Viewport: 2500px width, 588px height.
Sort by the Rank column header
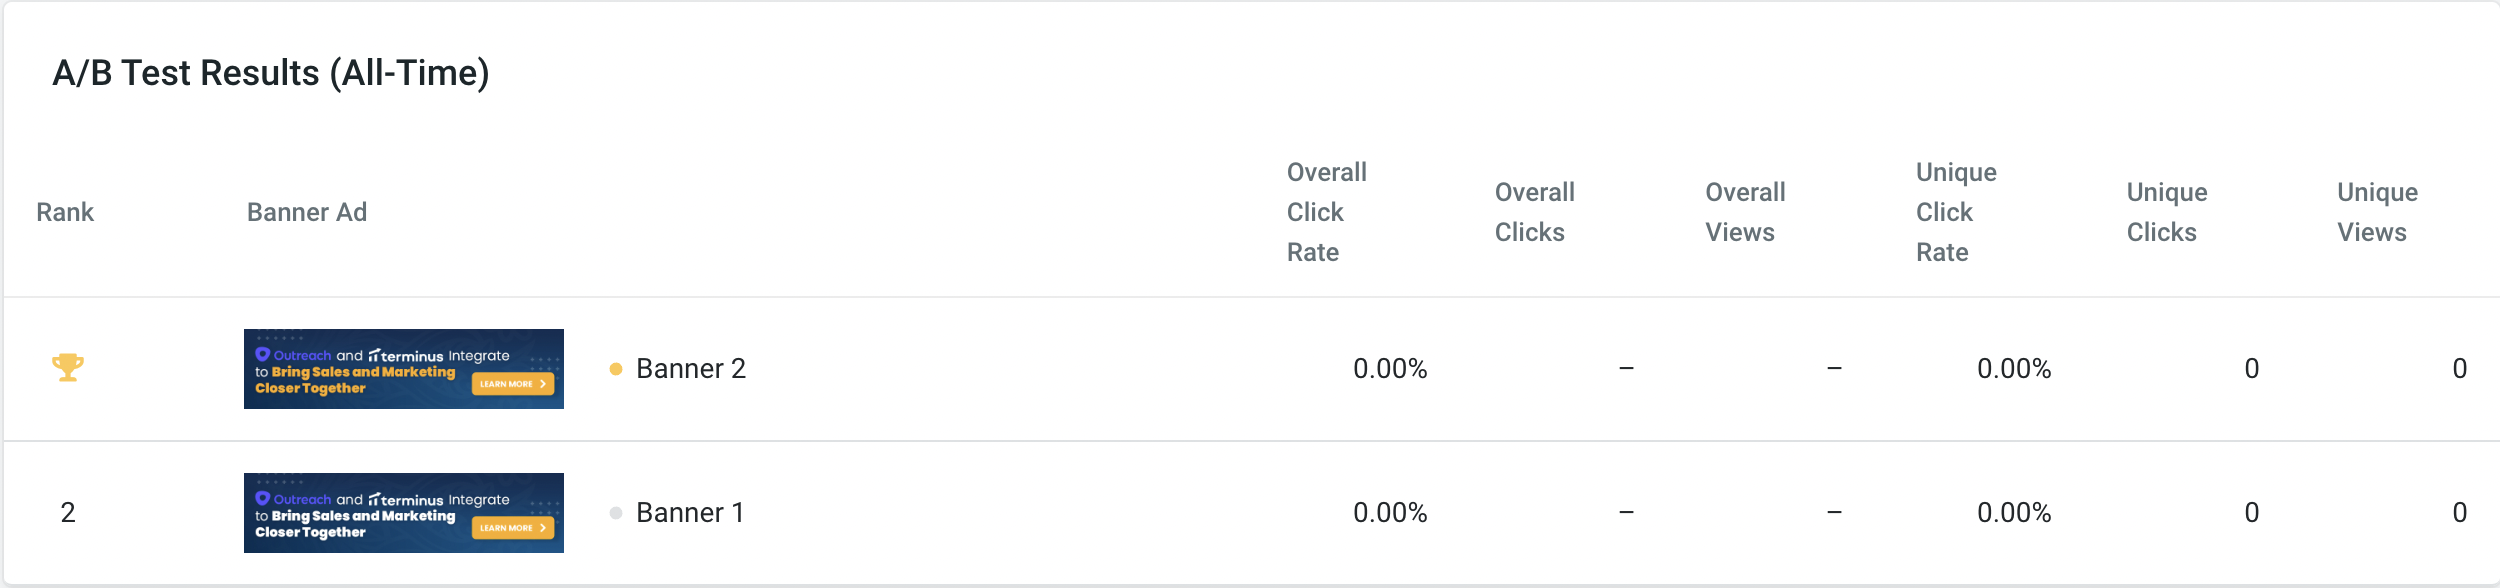(x=65, y=212)
